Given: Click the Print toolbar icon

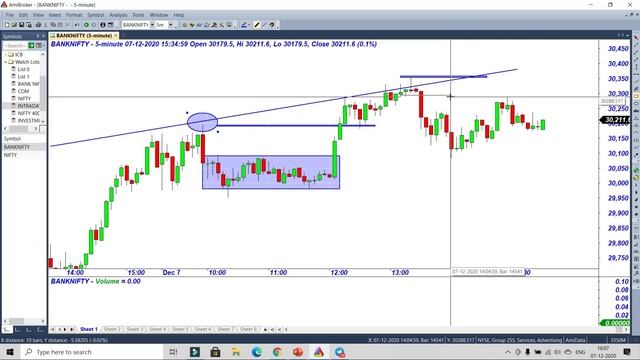Looking at the screenshot, I should click(x=38, y=25).
